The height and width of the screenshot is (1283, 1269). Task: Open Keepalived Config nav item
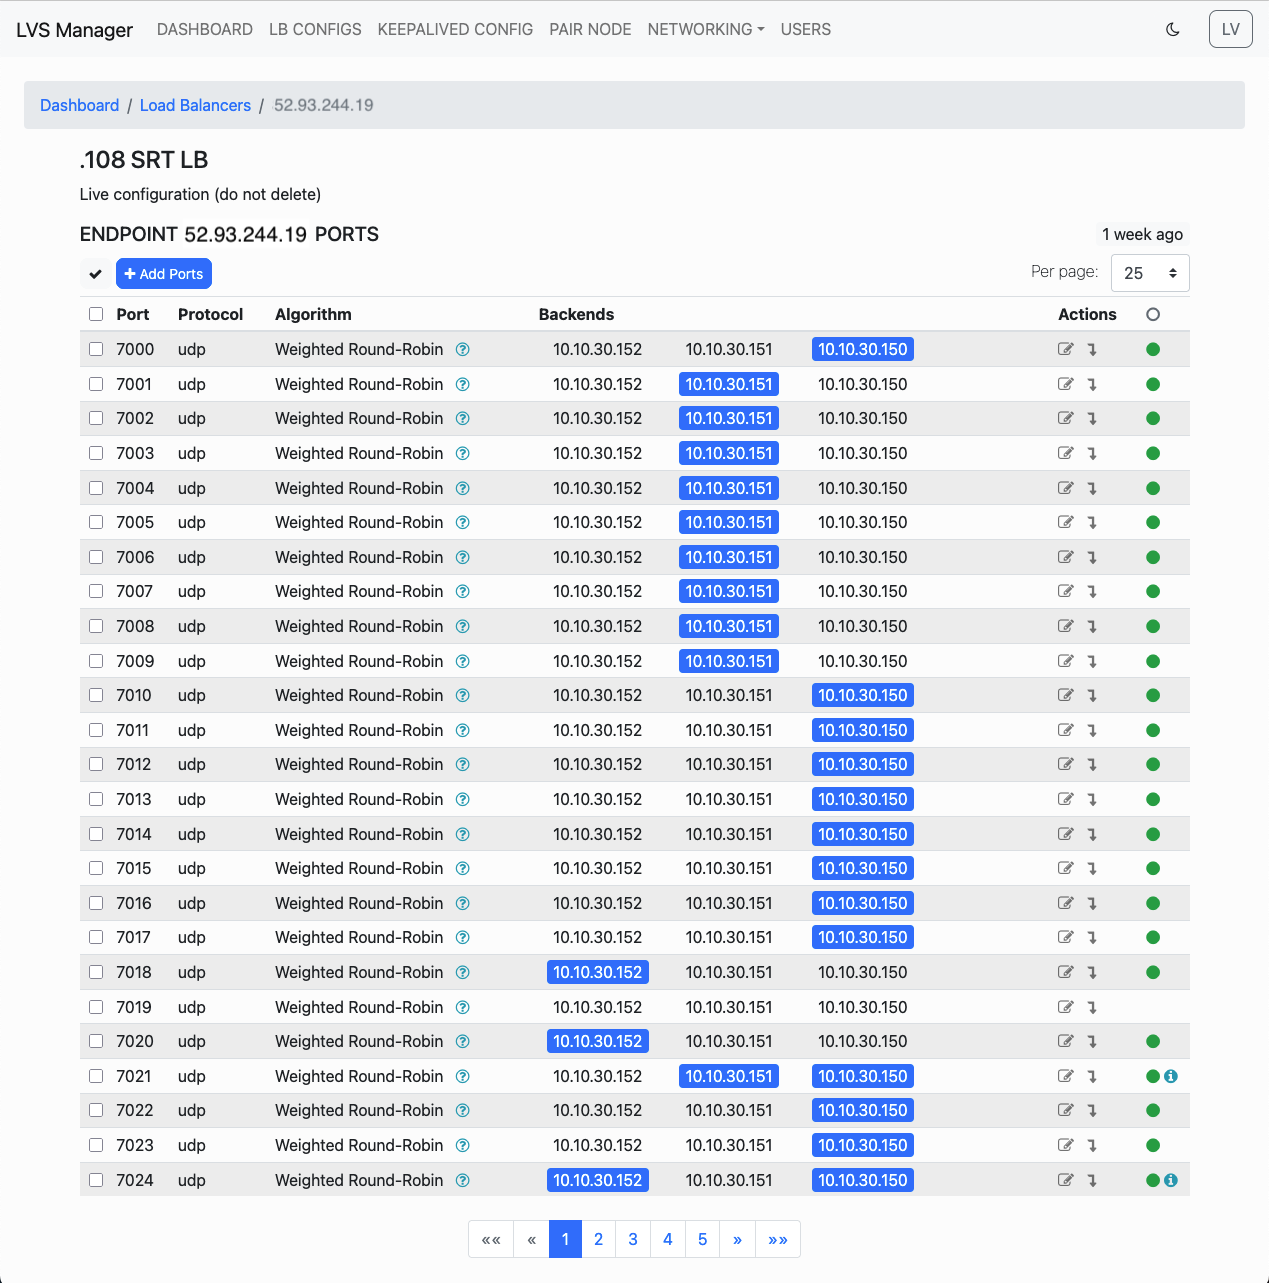pyautogui.click(x=455, y=30)
